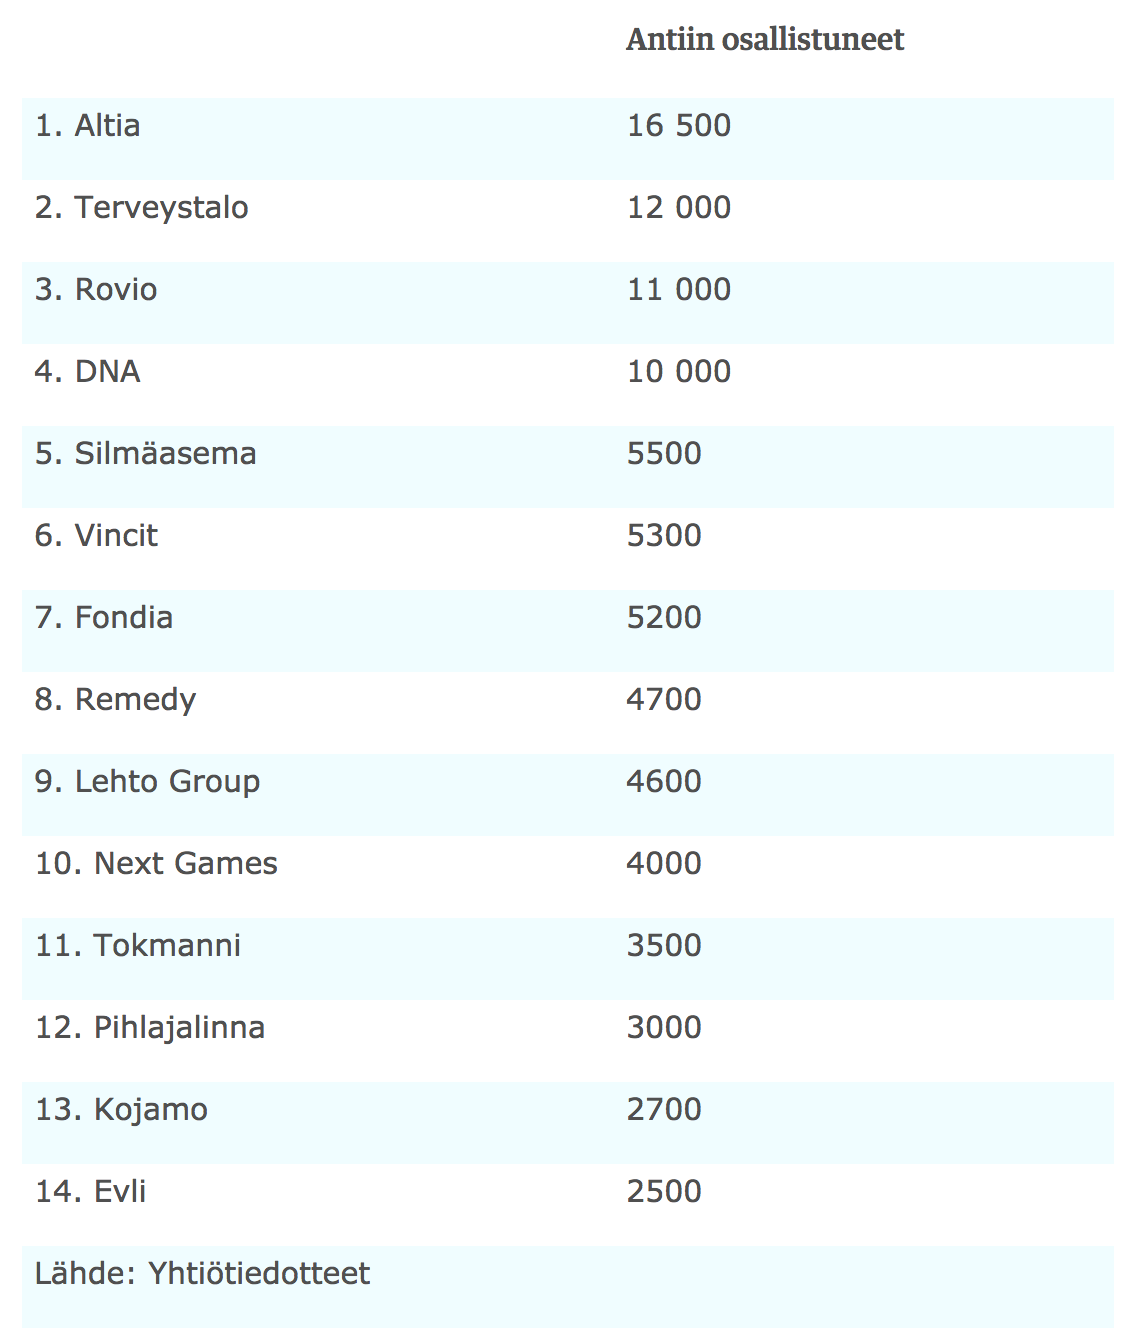Select the '9. Lehto Group' entry
Viewport: 1140px width, 1330px height.
coord(148,782)
